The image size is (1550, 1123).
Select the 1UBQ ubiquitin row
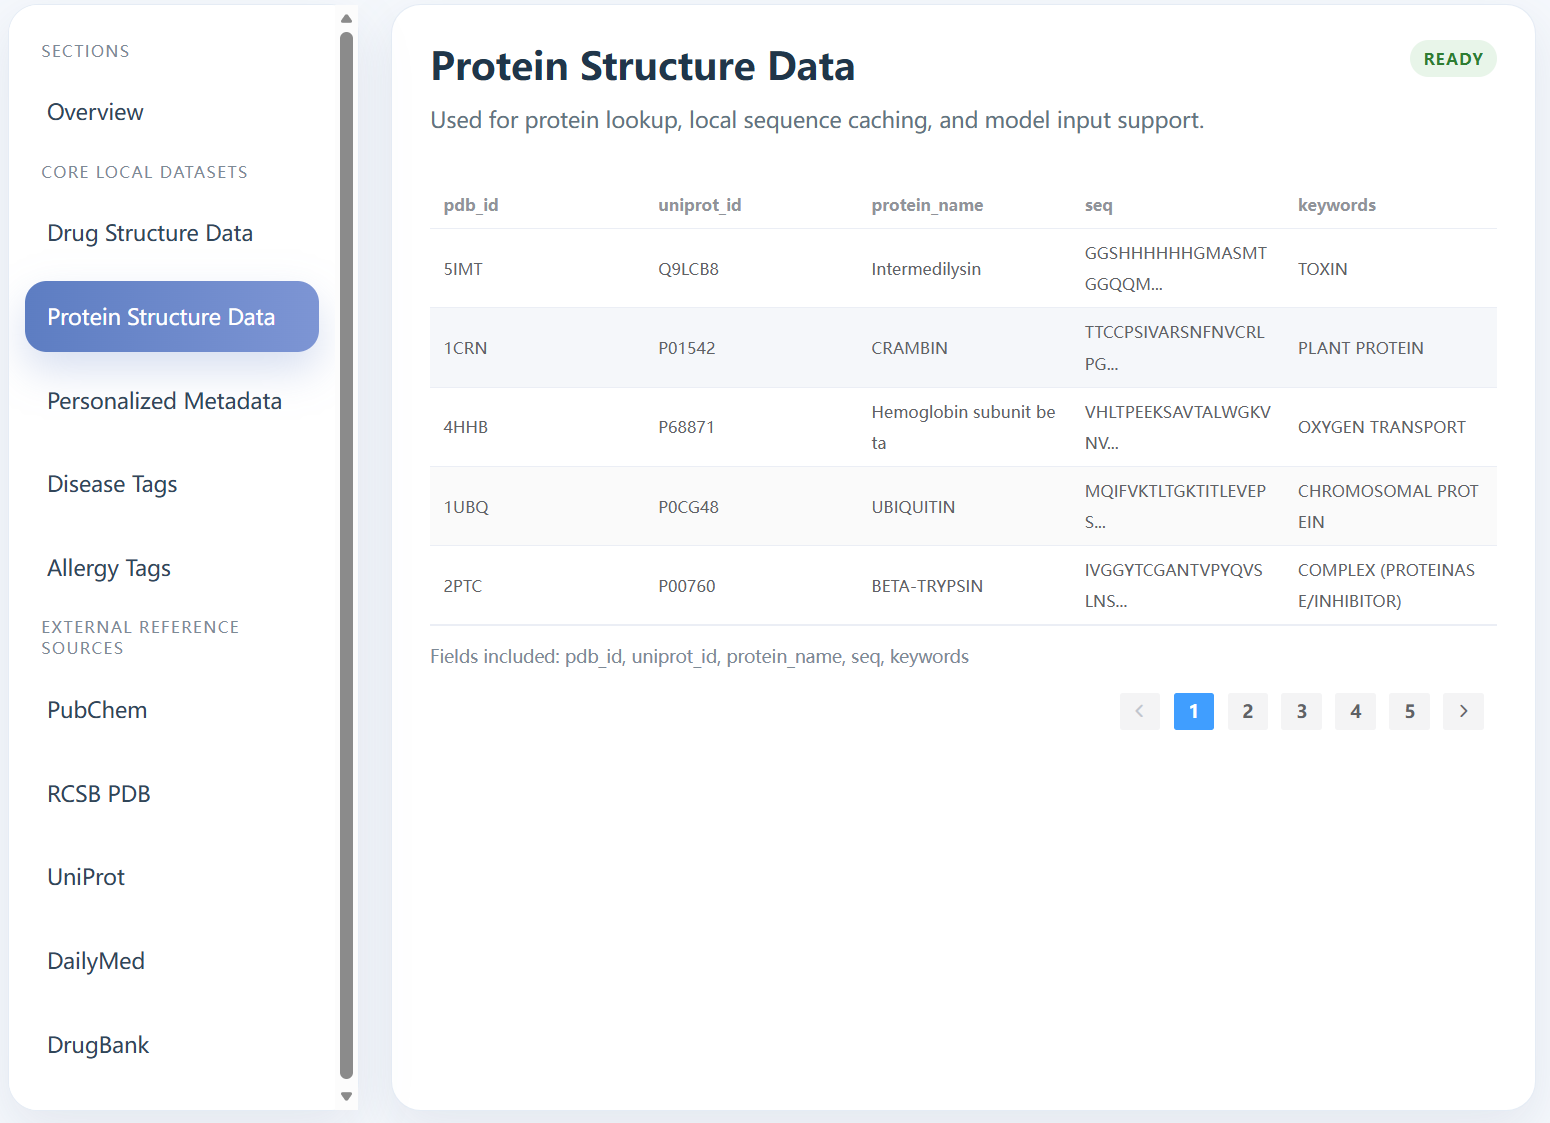[963, 506]
